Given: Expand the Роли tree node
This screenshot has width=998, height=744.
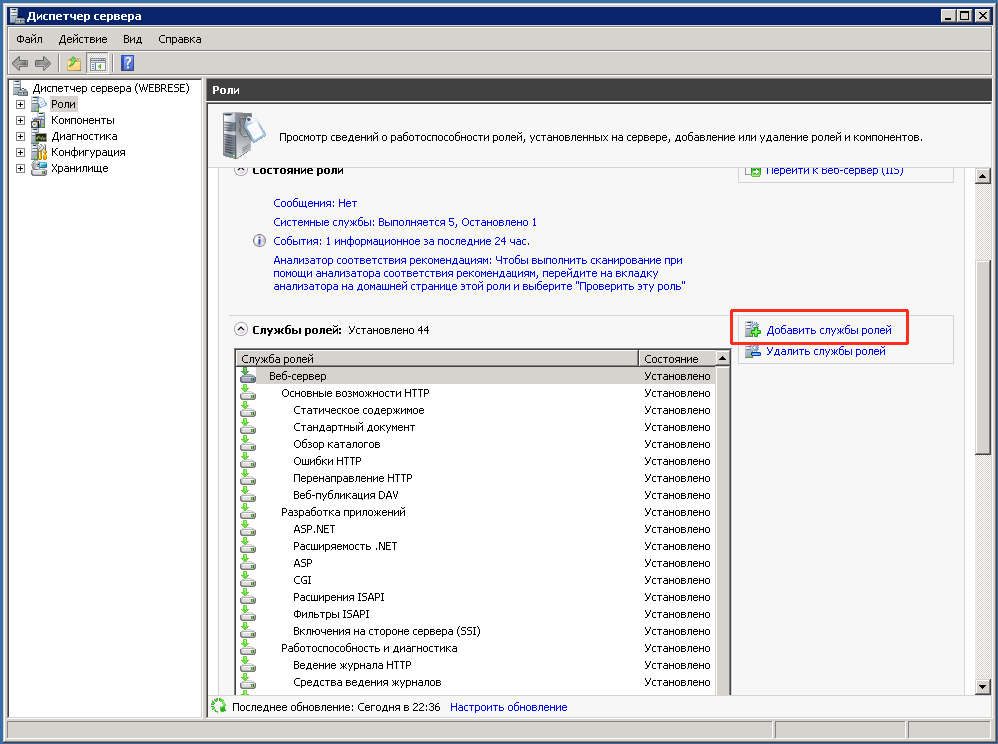Looking at the screenshot, I should click(20, 104).
